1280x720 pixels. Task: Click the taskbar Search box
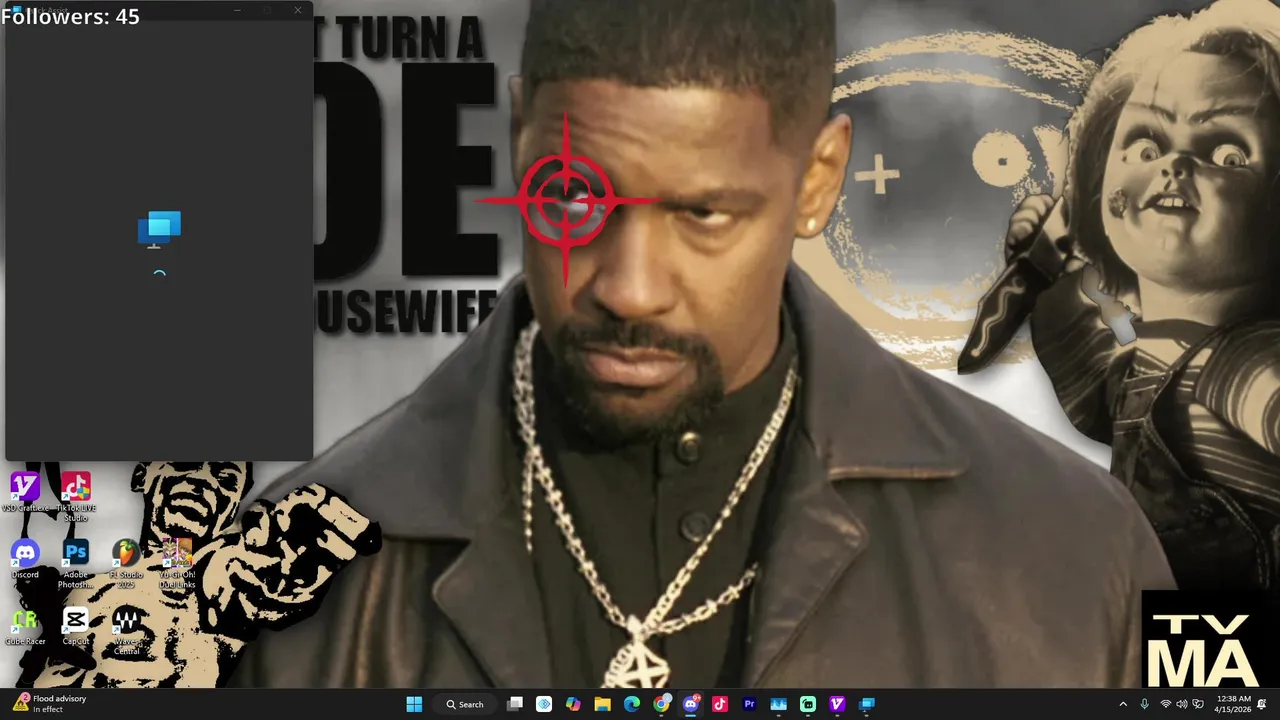click(465, 704)
